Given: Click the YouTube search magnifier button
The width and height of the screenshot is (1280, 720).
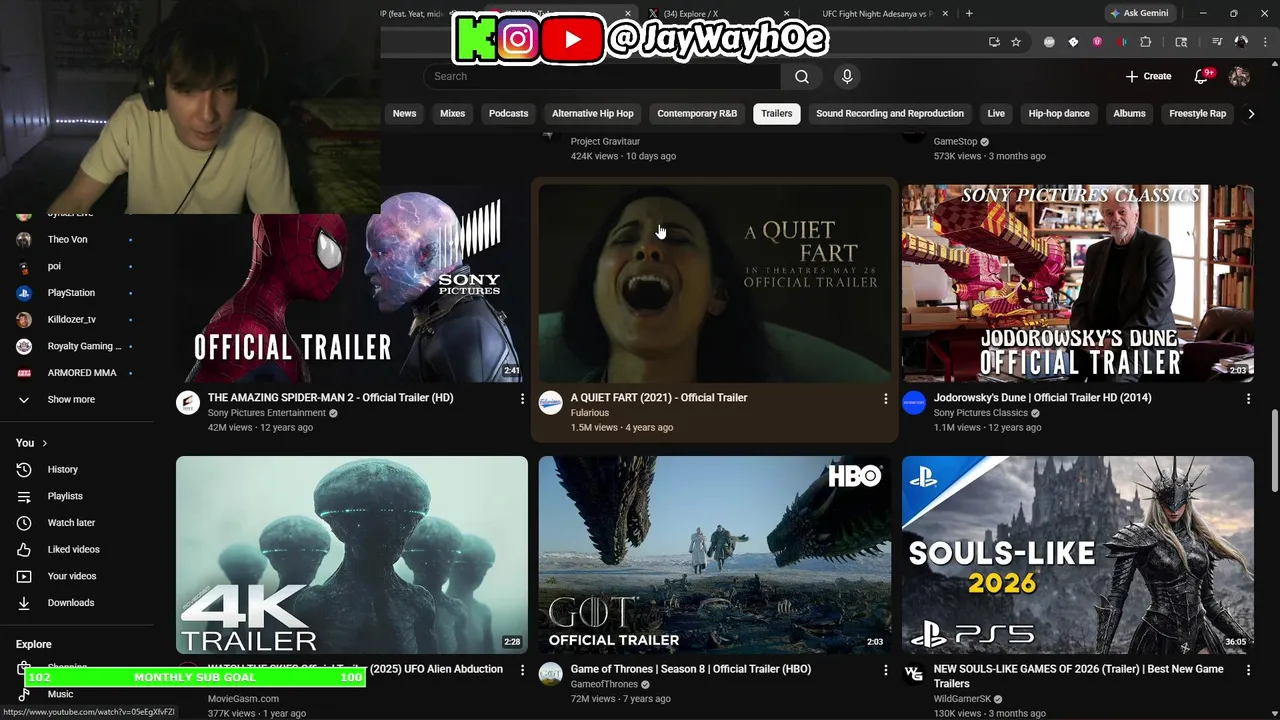Looking at the screenshot, I should tap(802, 76).
